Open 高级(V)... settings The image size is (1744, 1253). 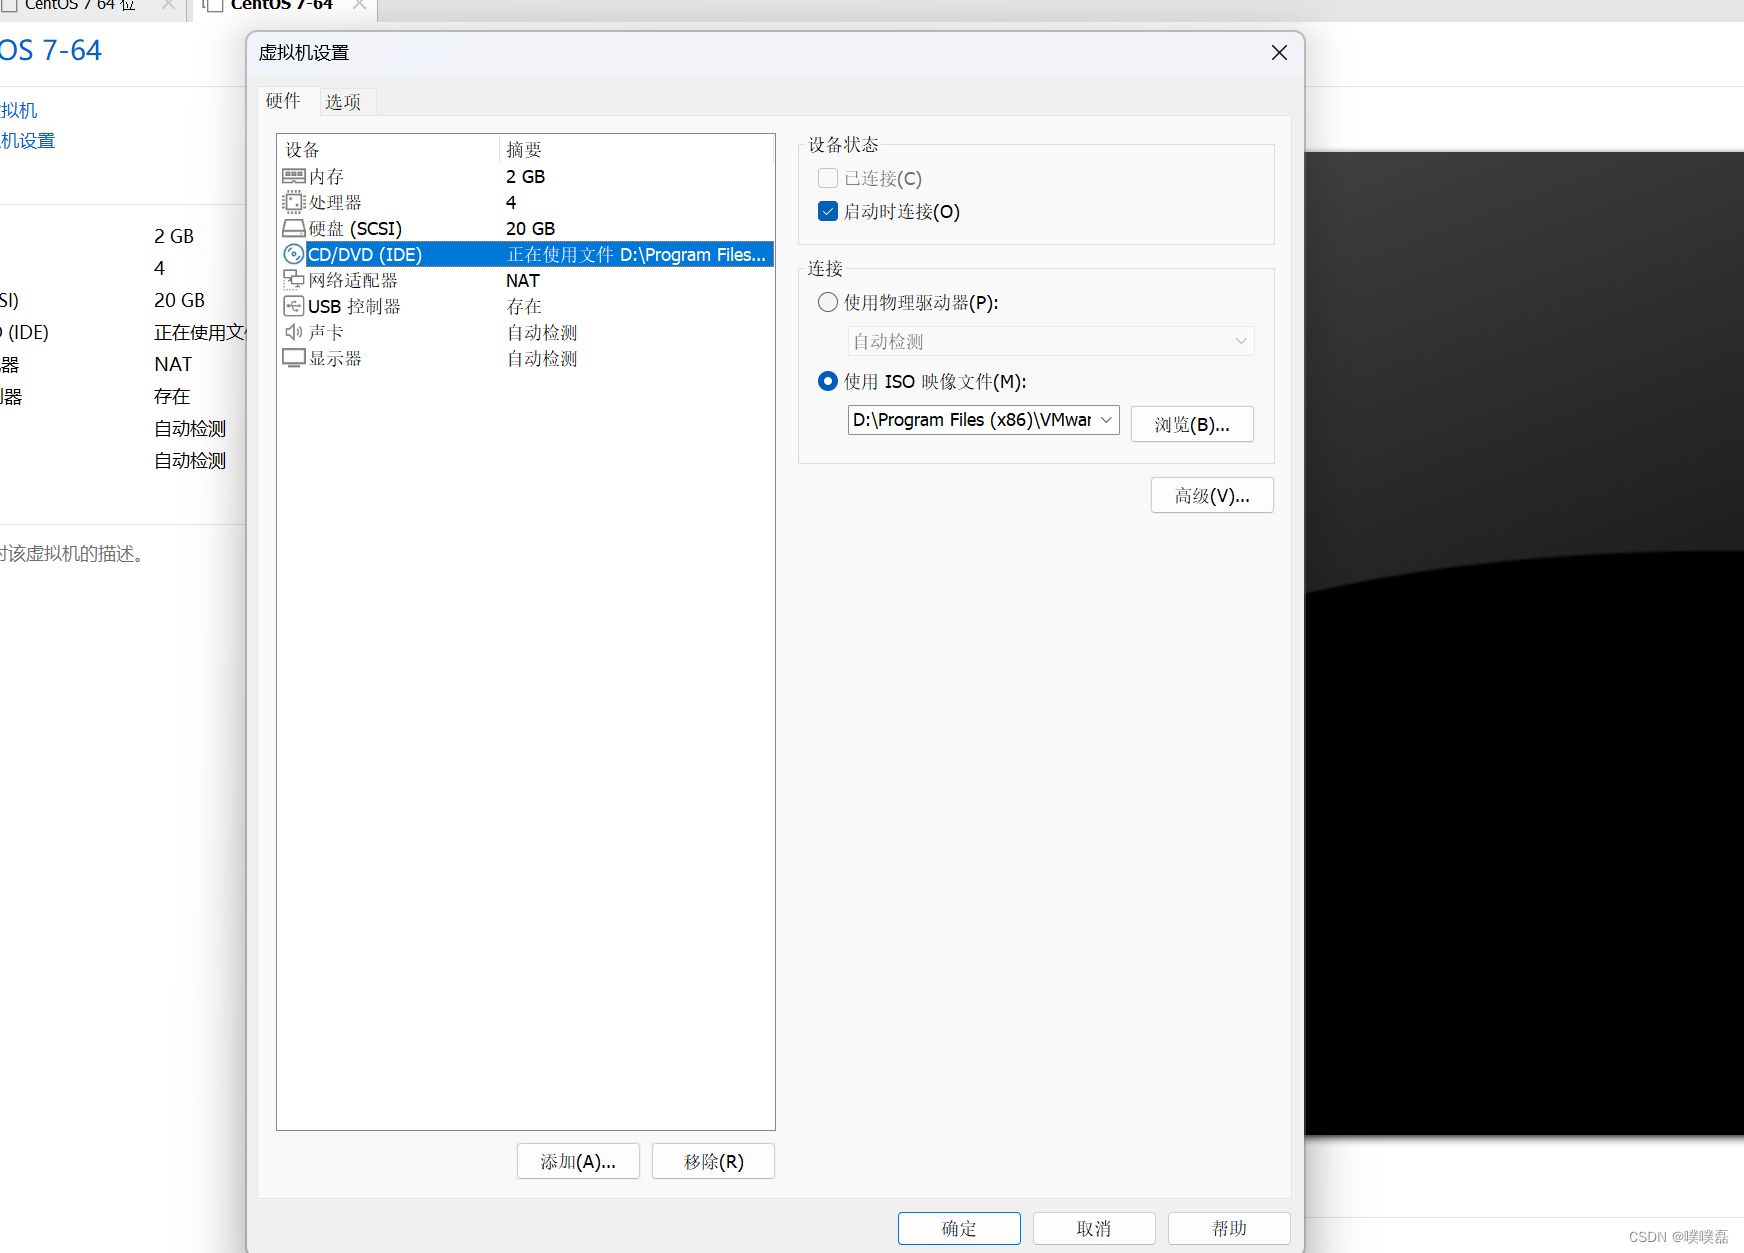[1212, 495]
